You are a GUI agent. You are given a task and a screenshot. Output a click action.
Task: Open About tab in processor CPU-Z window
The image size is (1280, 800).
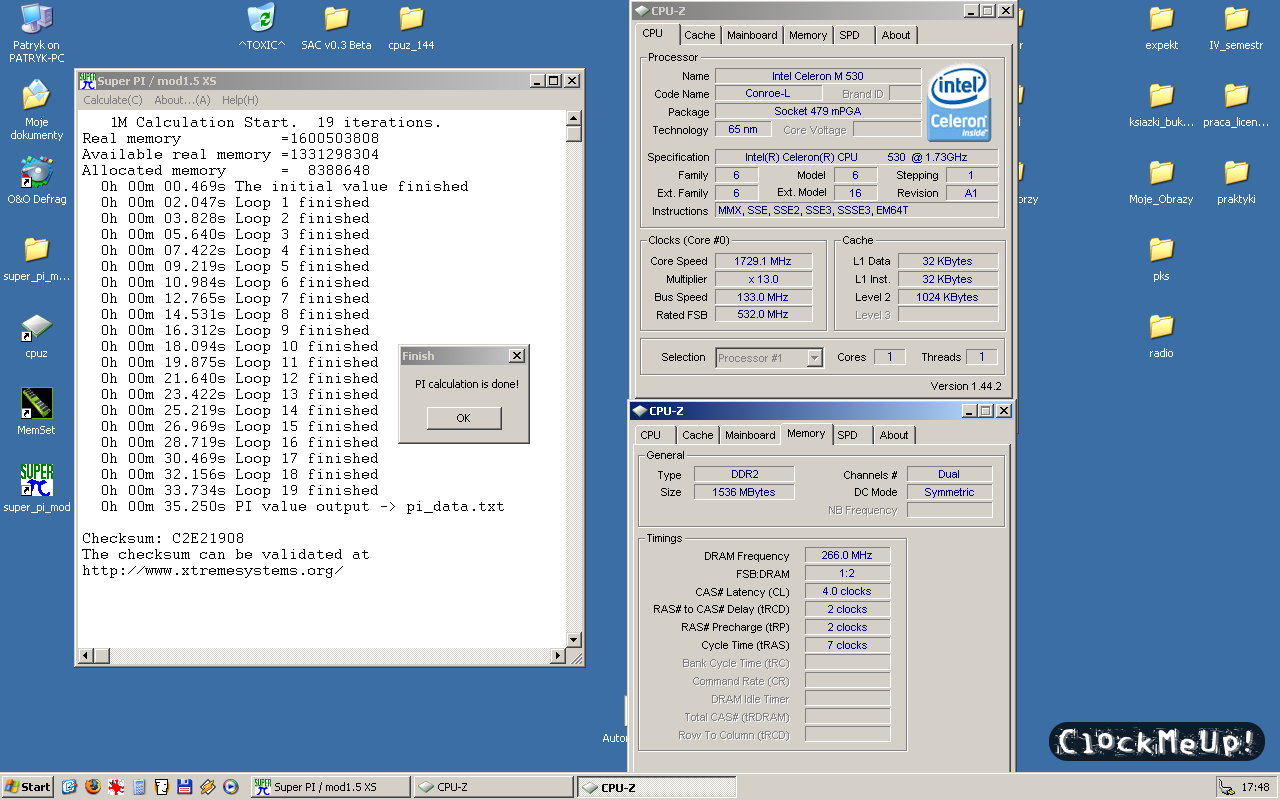point(896,35)
